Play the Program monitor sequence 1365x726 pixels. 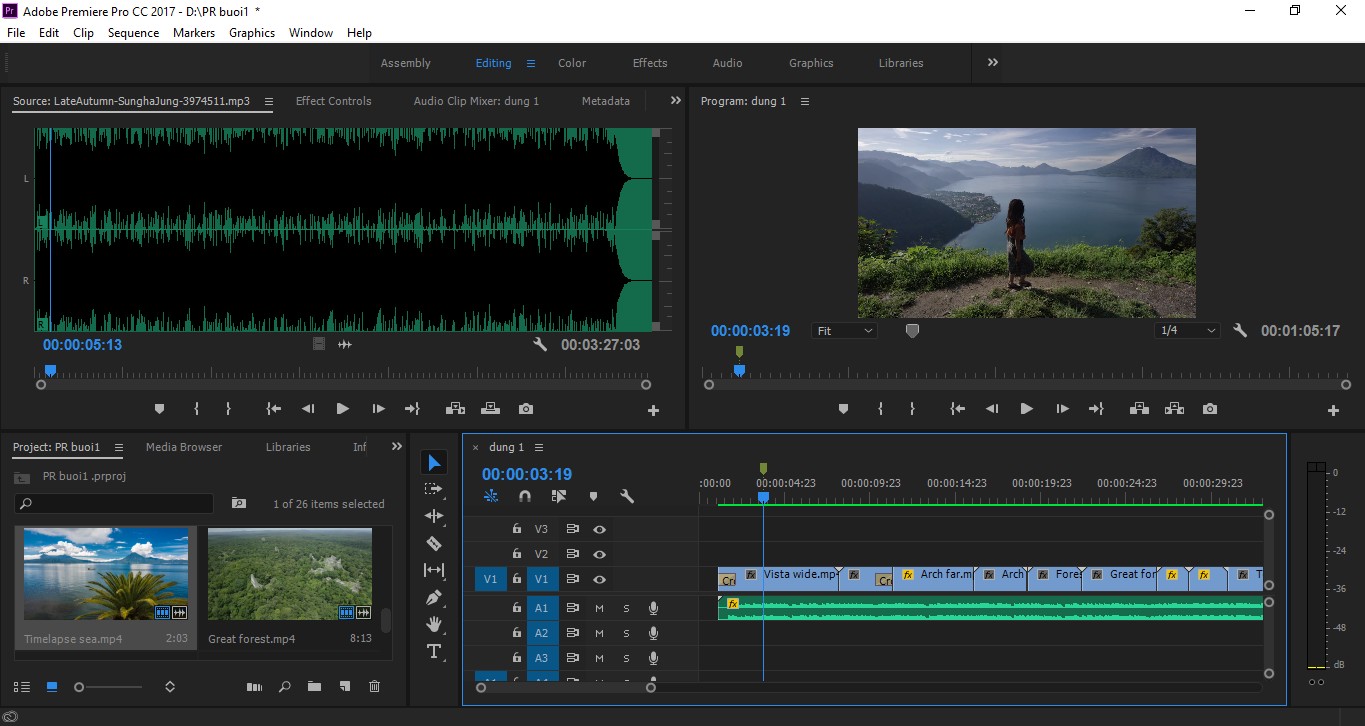pos(1026,409)
